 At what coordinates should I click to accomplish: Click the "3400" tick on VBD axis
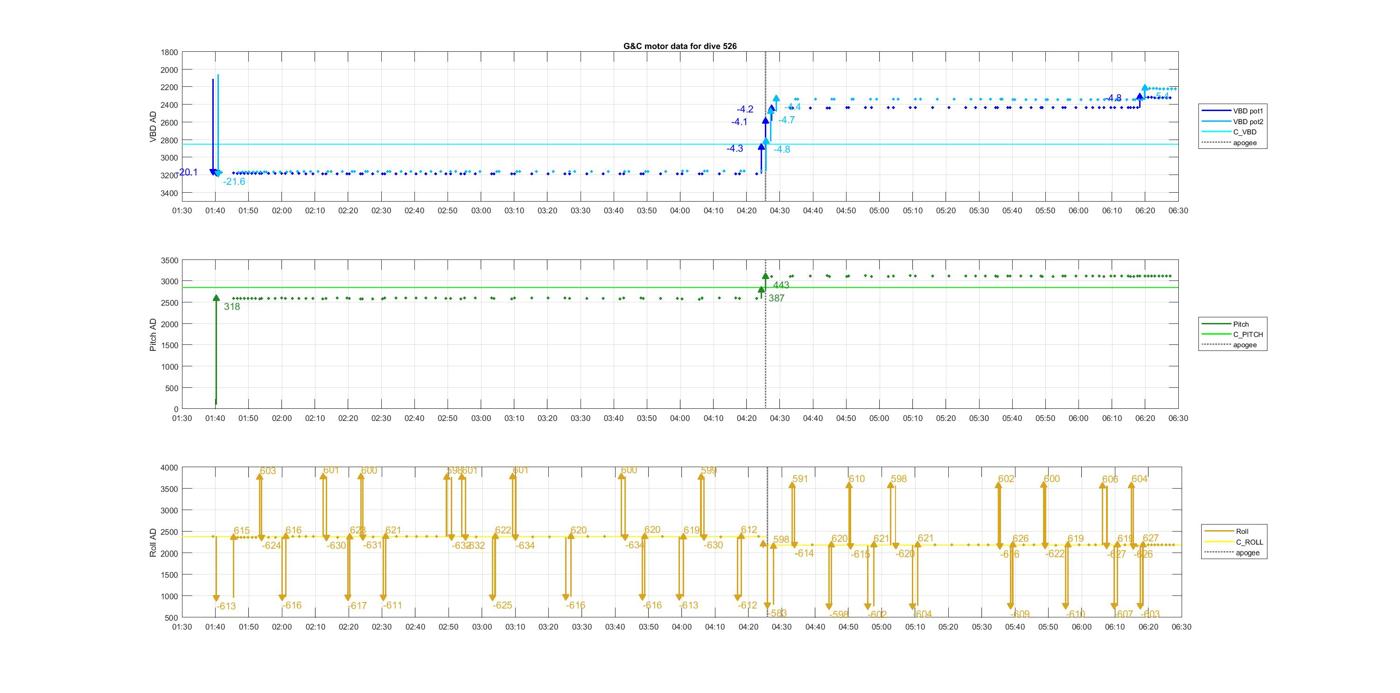[170, 193]
